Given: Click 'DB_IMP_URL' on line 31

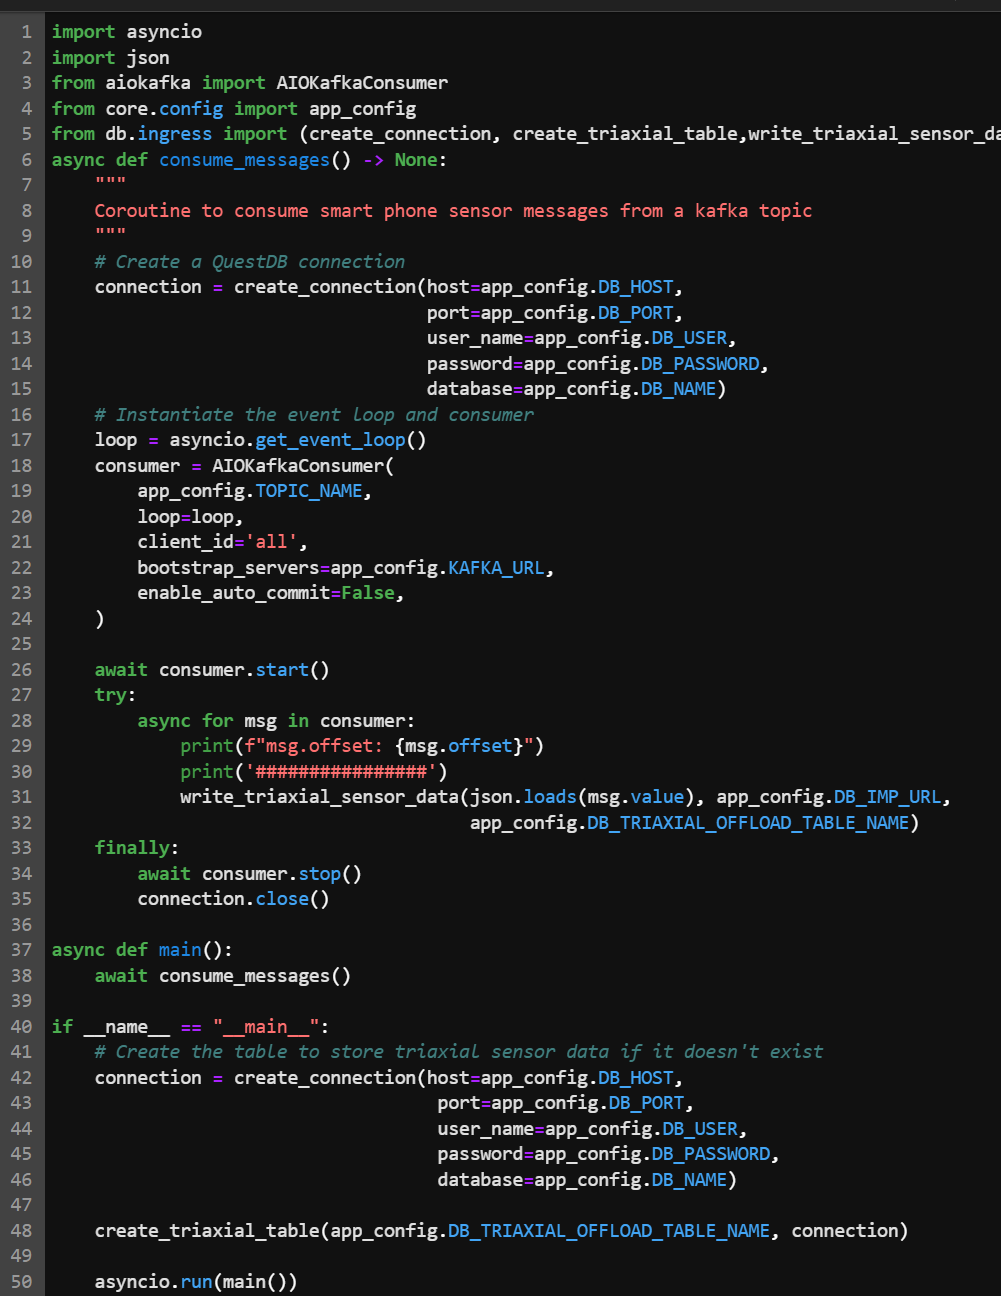Looking at the screenshot, I should [888, 797].
